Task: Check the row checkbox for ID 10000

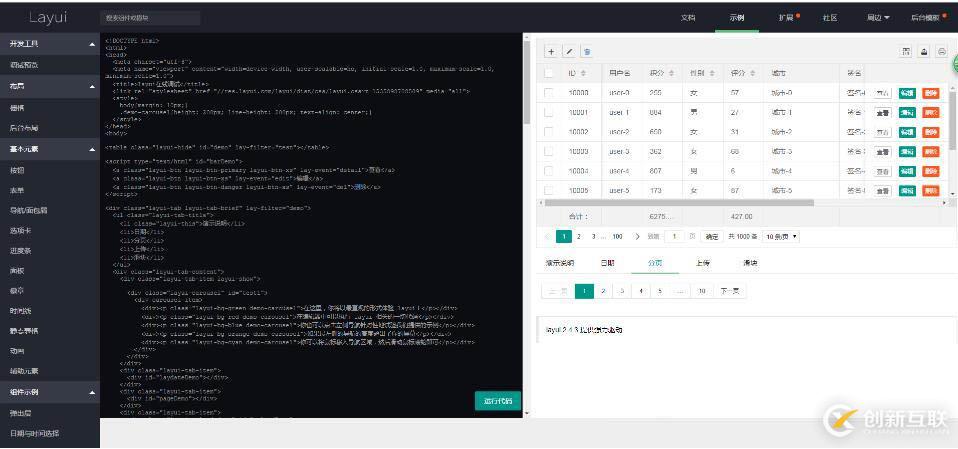Action: tap(549, 93)
